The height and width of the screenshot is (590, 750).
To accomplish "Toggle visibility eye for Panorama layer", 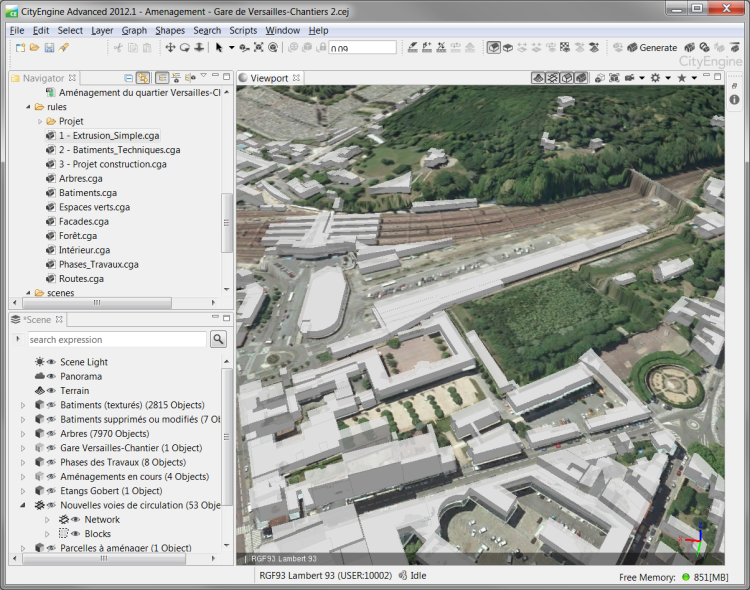I will point(51,376).
